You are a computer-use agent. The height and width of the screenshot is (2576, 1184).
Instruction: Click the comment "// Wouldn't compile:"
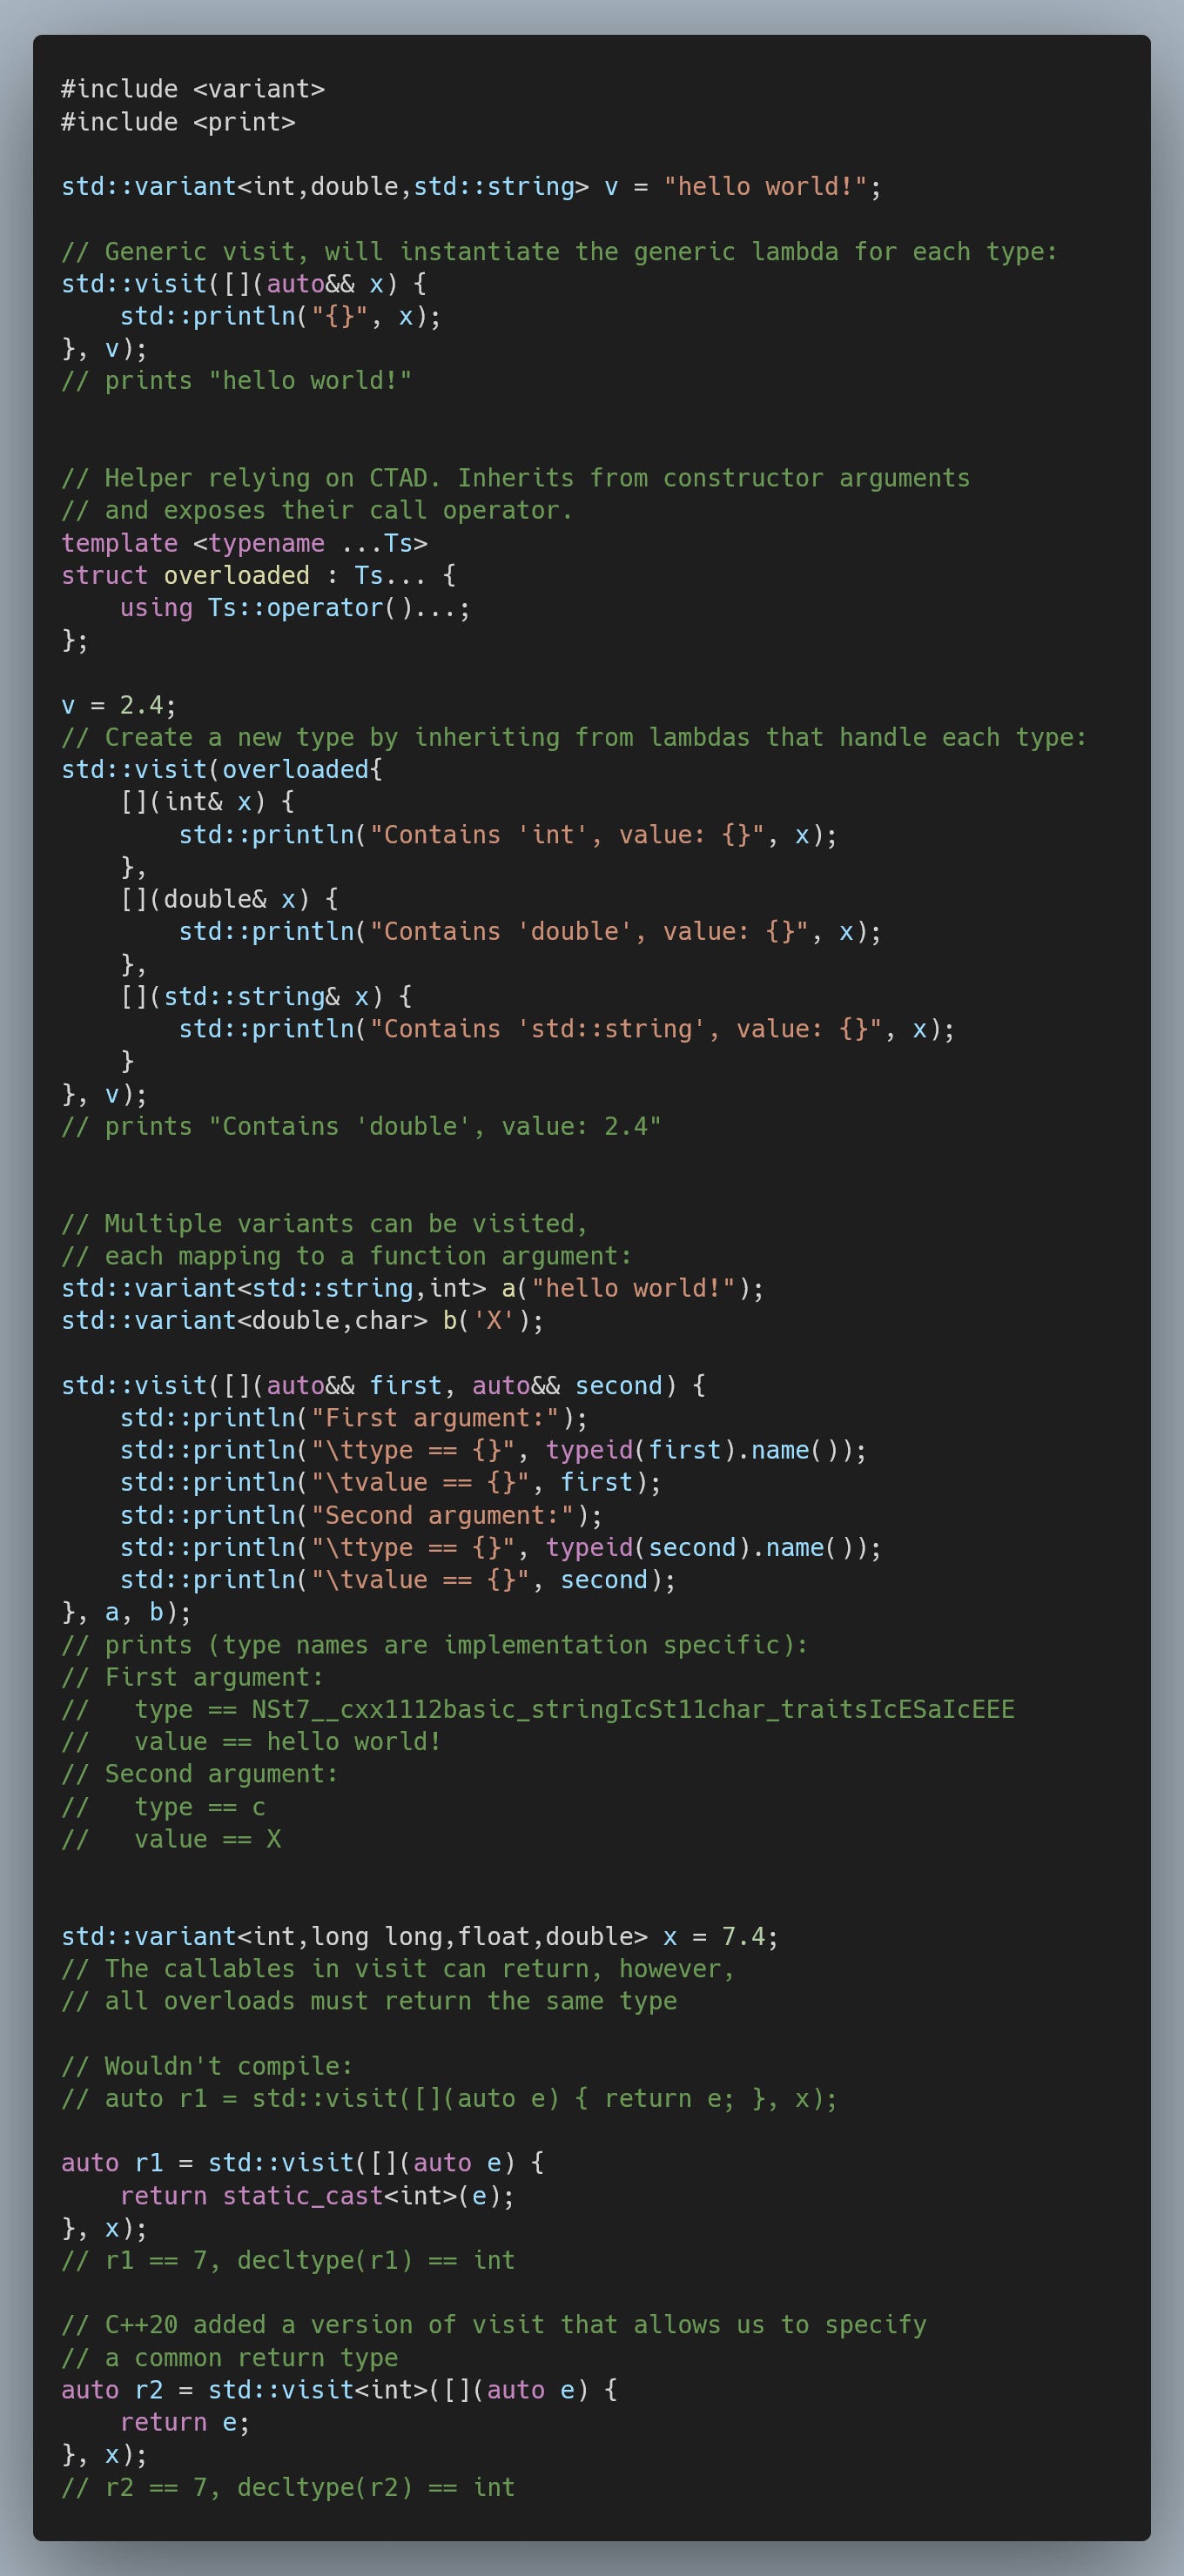coord(207,2066)
